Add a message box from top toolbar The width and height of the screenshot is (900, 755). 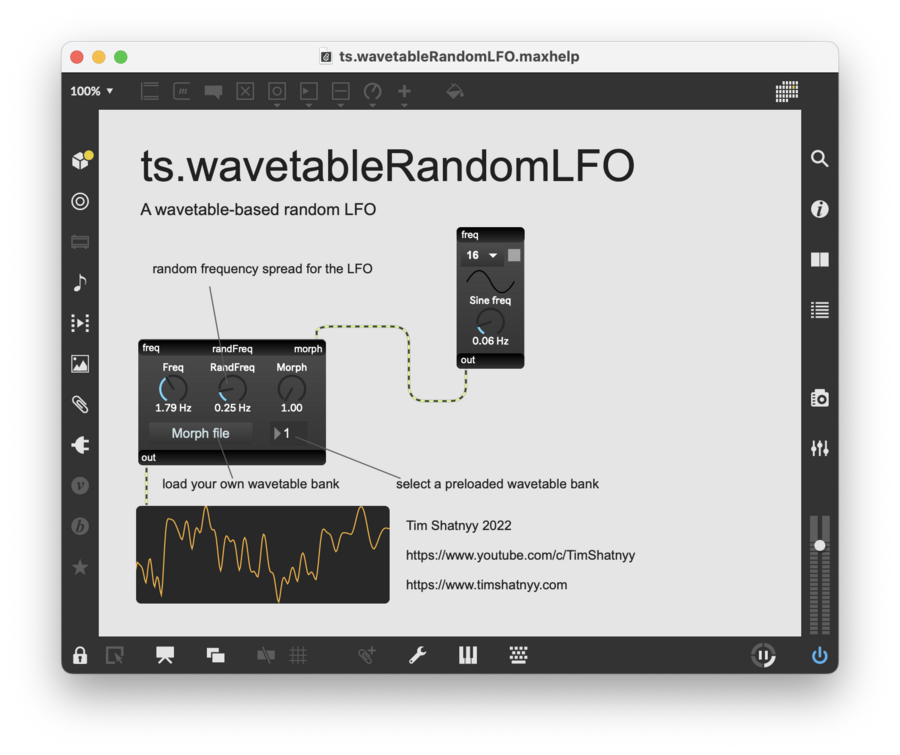coord(182,91)
